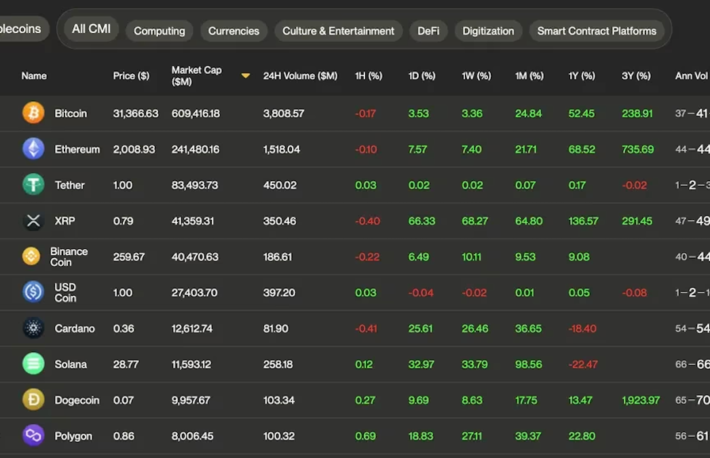Click Cardano 1W change 26.46

(475, 328)
